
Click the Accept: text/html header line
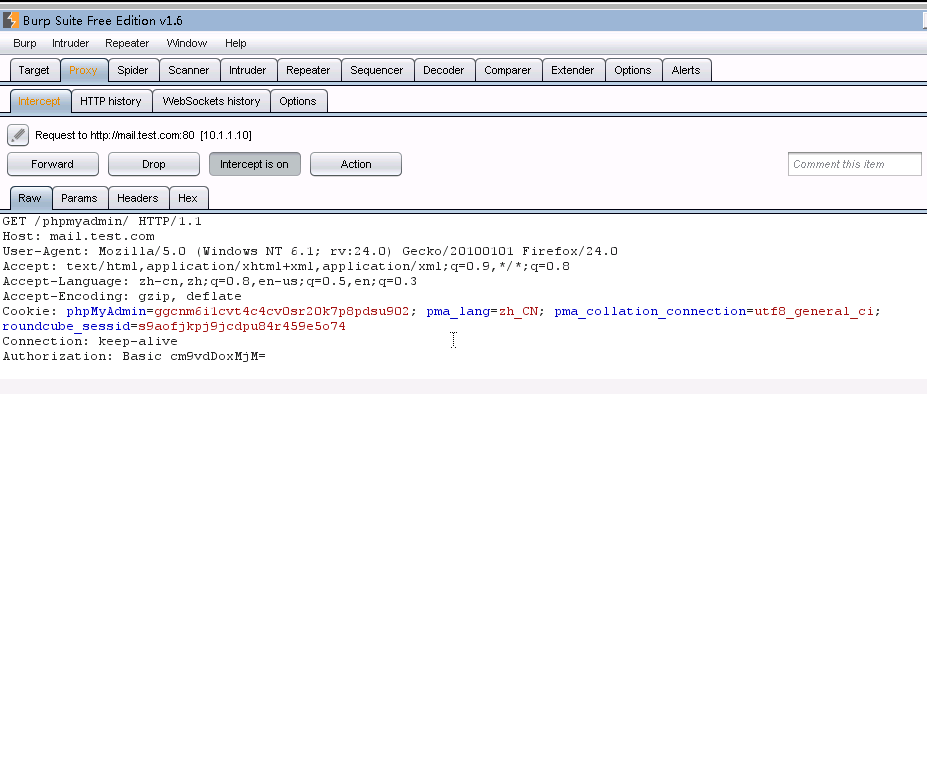pyautogui.click(x=286, y=266)
